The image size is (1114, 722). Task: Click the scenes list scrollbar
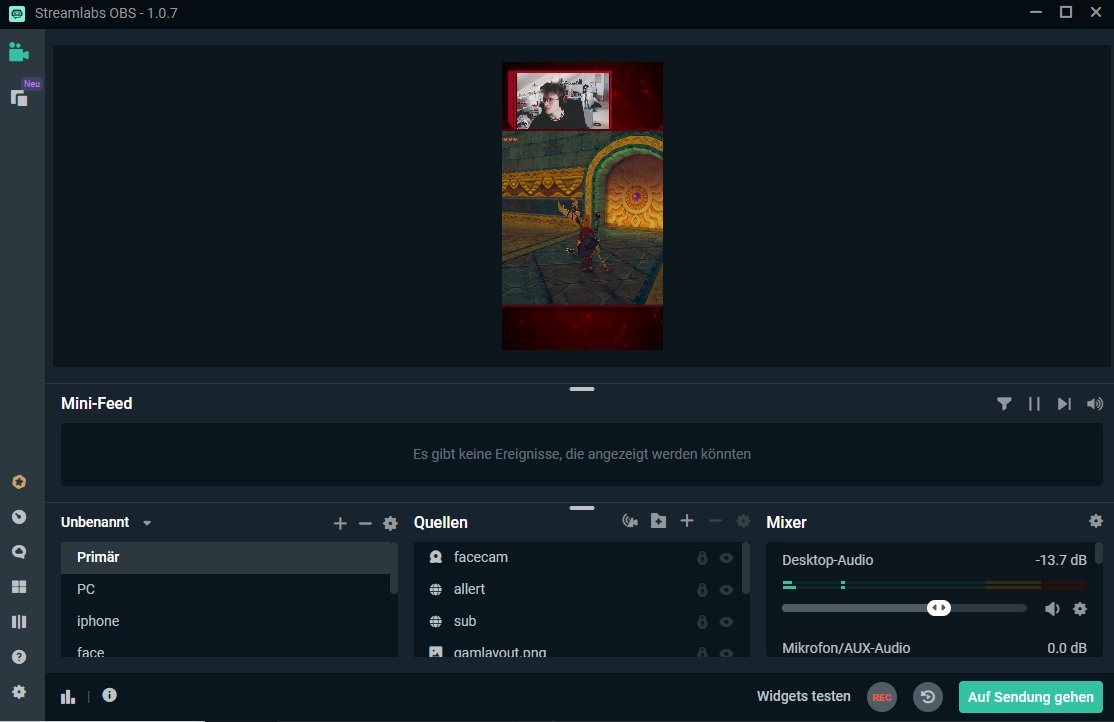tap(394, 569)
